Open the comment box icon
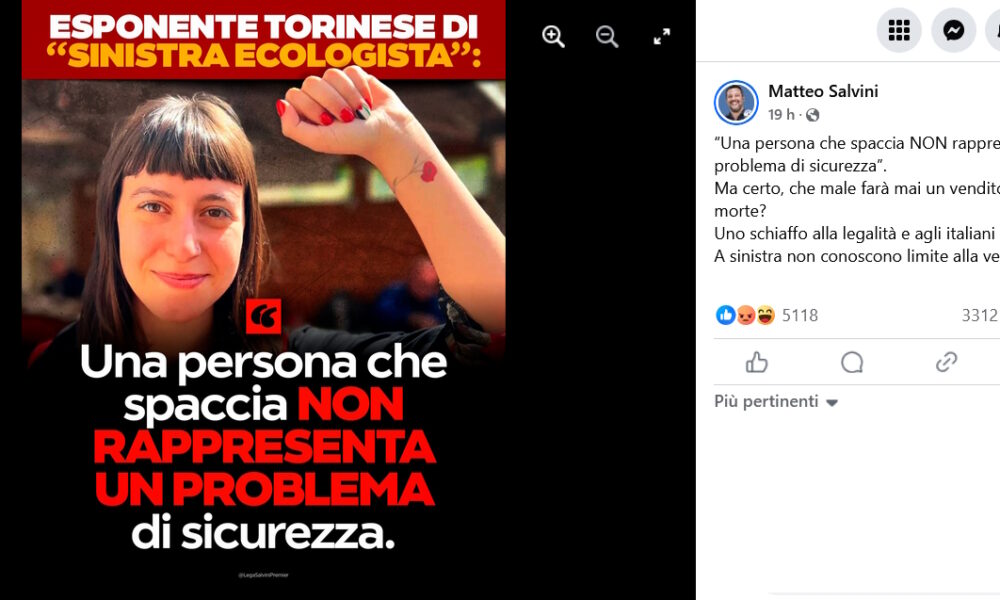The width and height of the screenshot is (1000, 600). (x=852, y=362)
